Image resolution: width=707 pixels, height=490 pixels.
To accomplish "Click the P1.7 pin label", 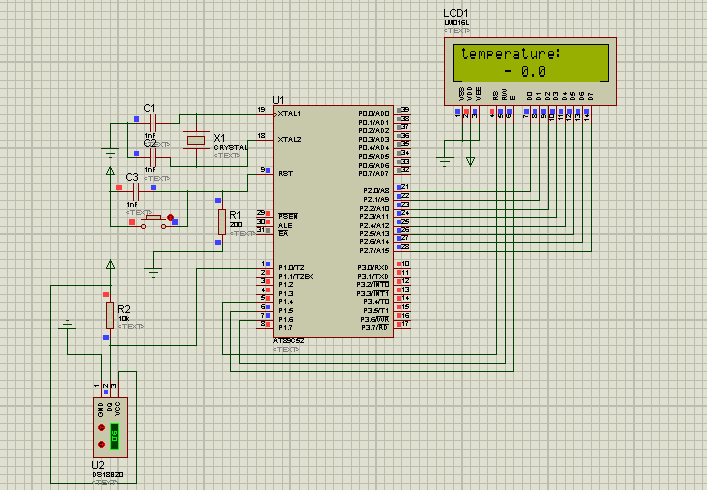I will (x=285, y=328).
